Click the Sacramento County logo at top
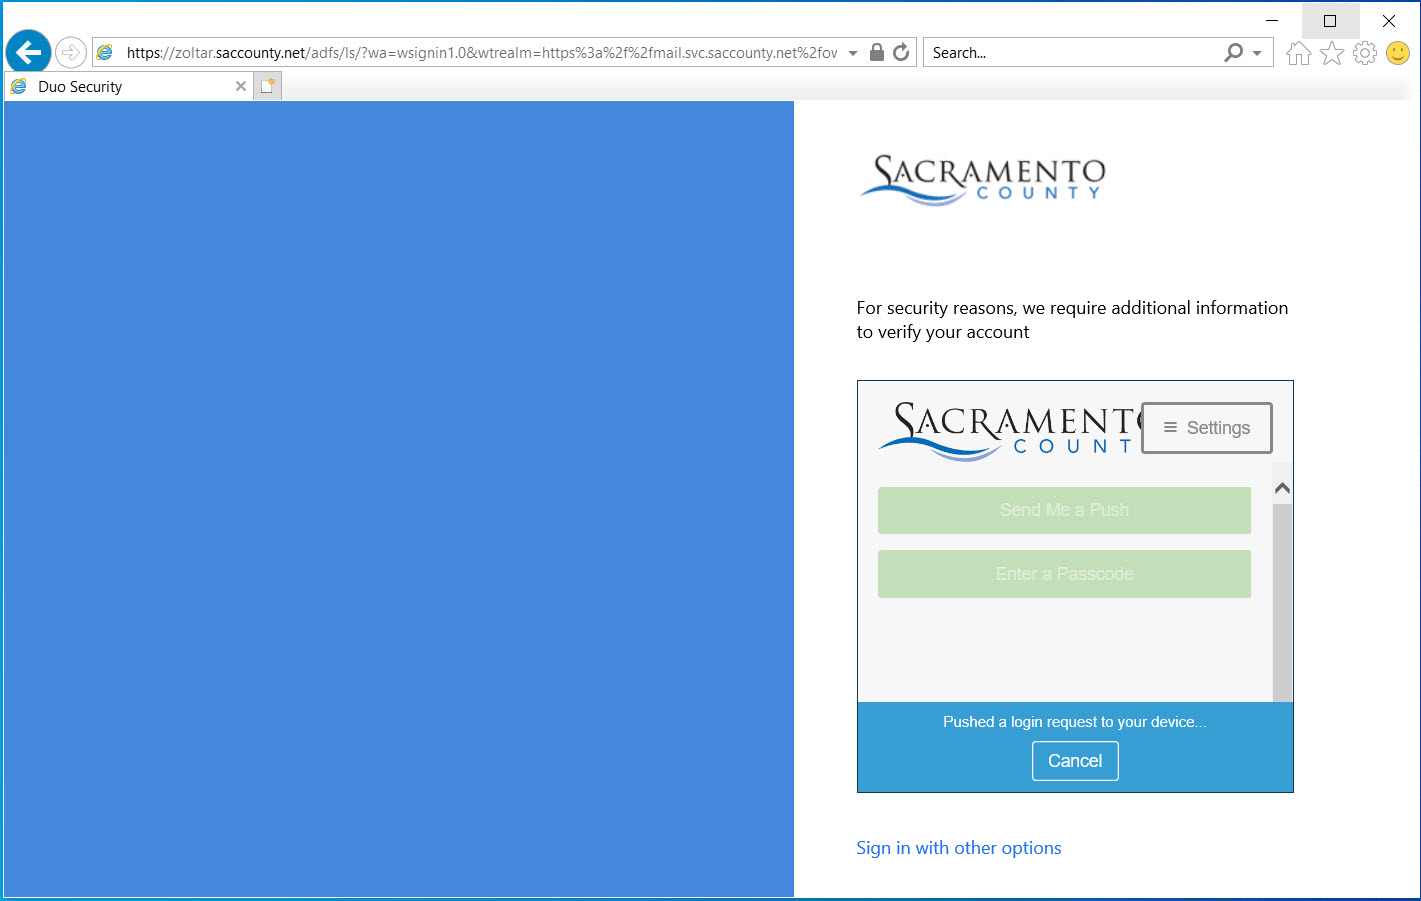 pos(983,180)
